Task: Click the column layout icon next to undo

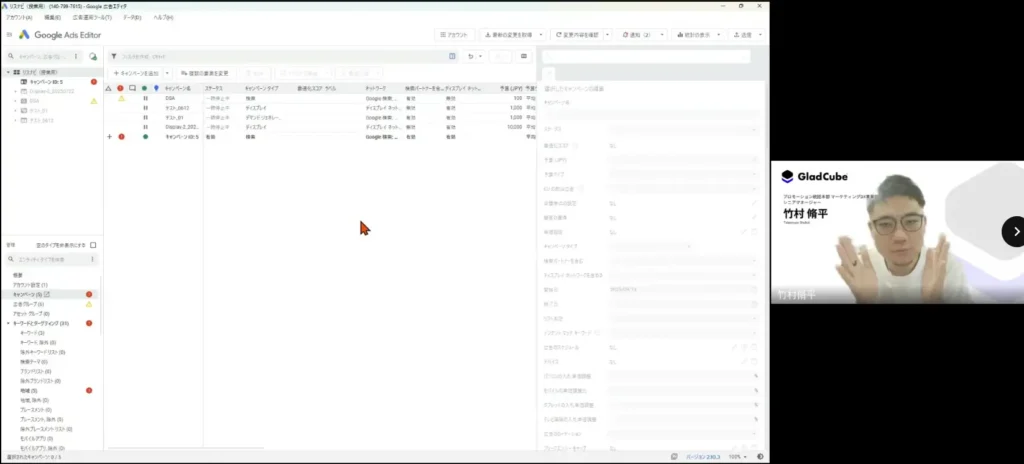Action: (x=453, y=56)
